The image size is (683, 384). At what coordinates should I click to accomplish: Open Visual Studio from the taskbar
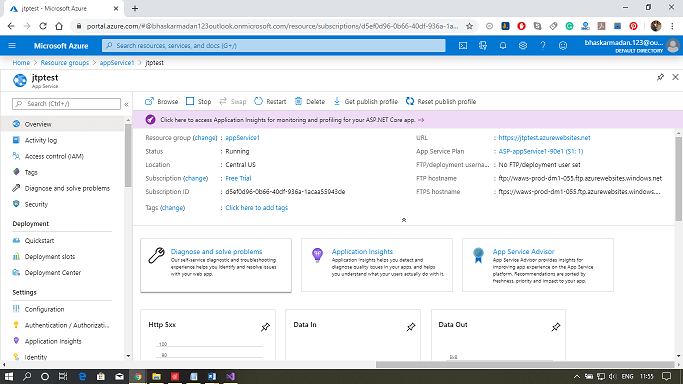[230, 376]
